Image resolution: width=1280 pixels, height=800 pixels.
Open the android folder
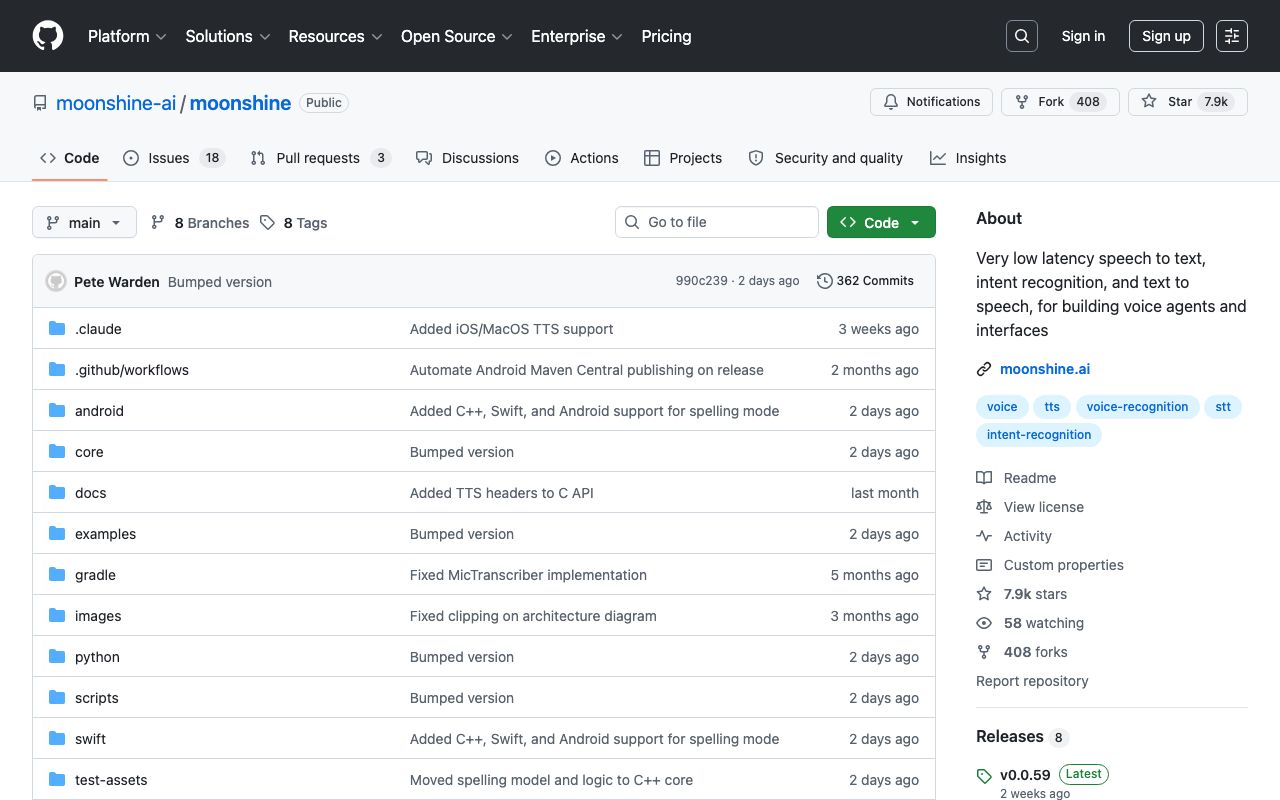tap(99, 411)
